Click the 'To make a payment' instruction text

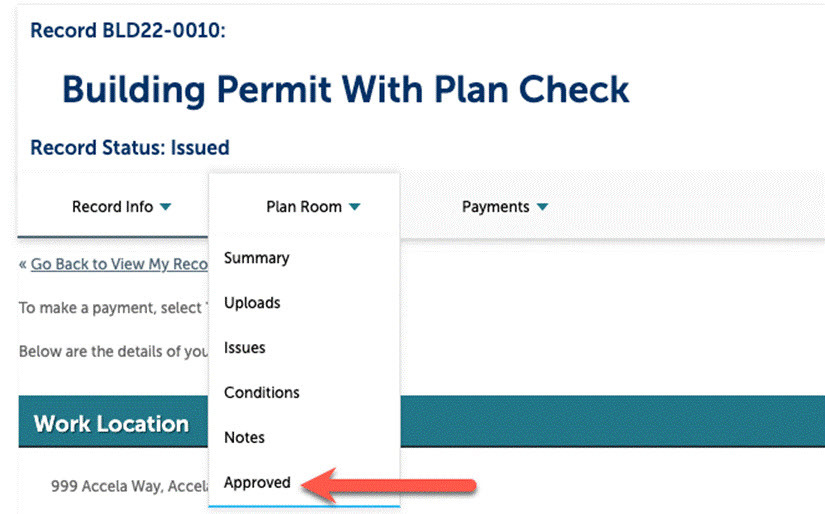pyautogui.click(x=110, y=308)
